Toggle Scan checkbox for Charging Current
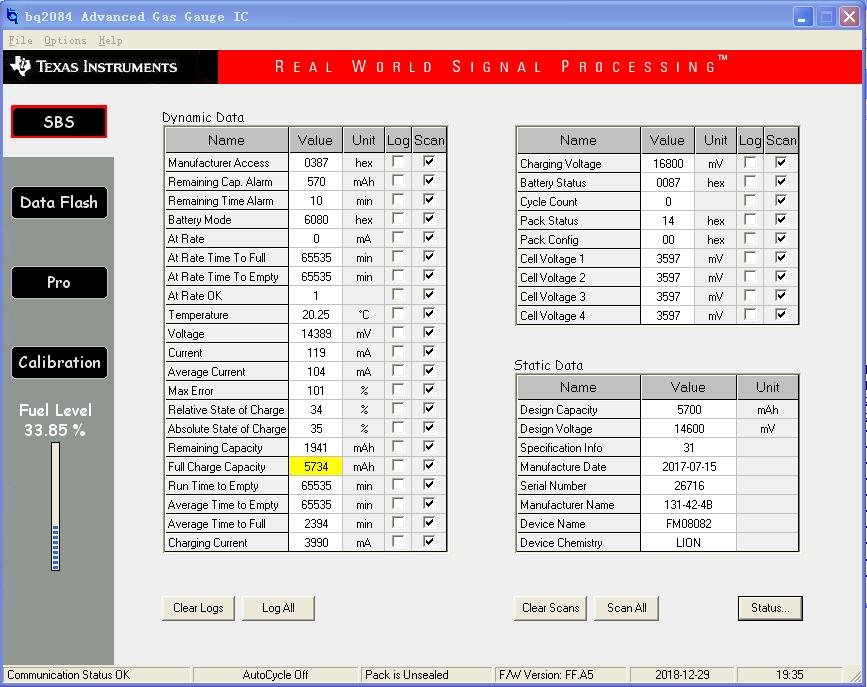Image resolution: width=867 pixels, height=687 pixels. coord(429,542)
